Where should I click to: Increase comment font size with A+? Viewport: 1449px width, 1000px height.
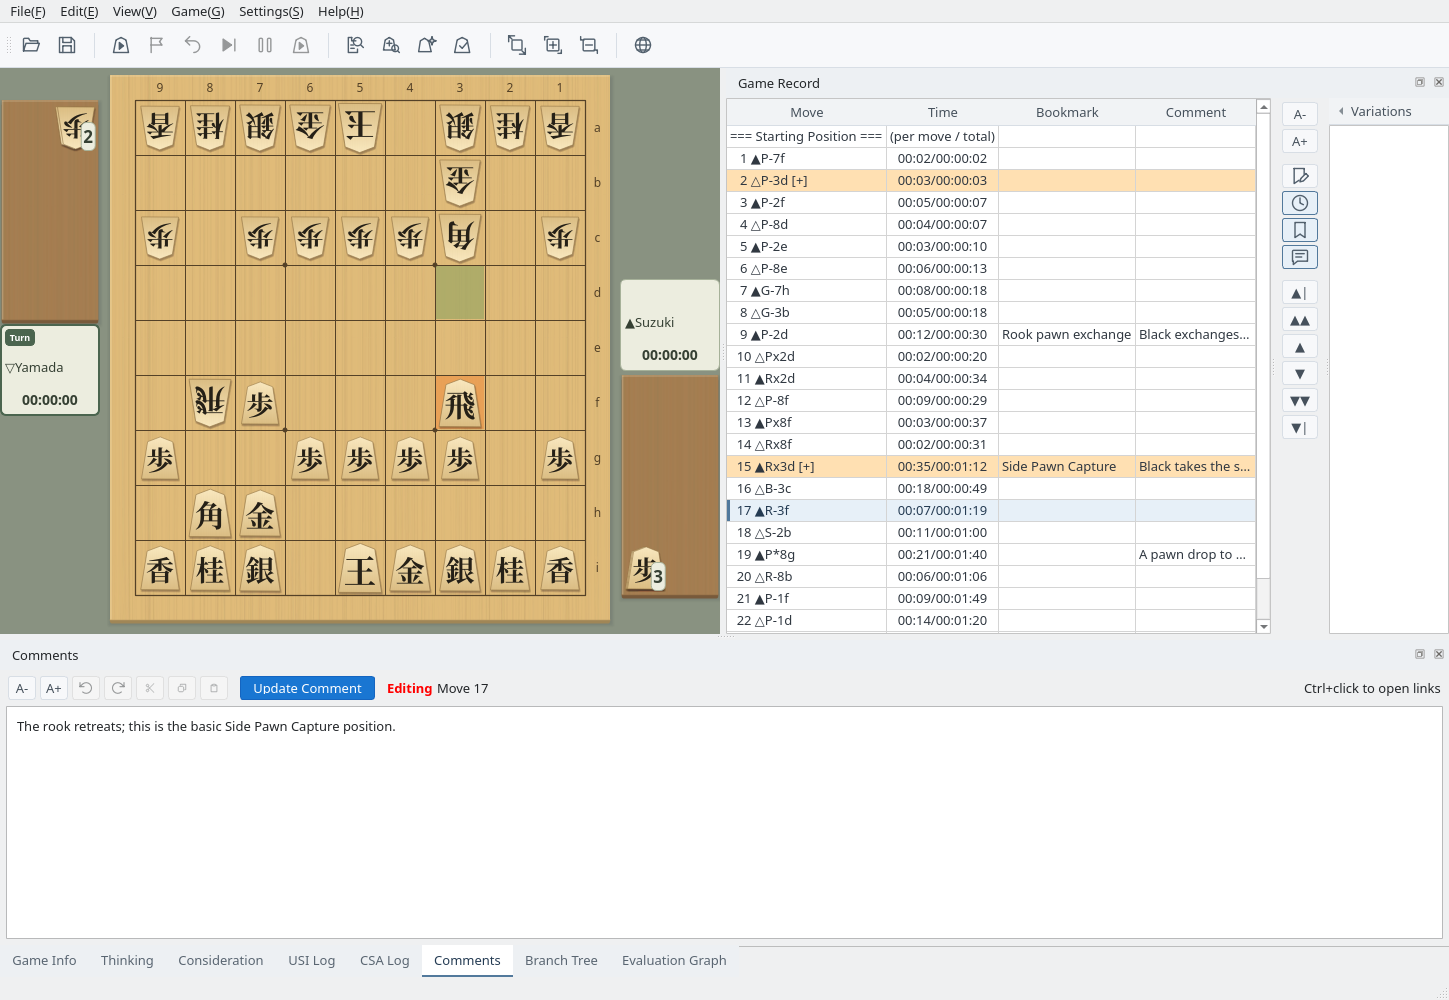tap(54, 688)
